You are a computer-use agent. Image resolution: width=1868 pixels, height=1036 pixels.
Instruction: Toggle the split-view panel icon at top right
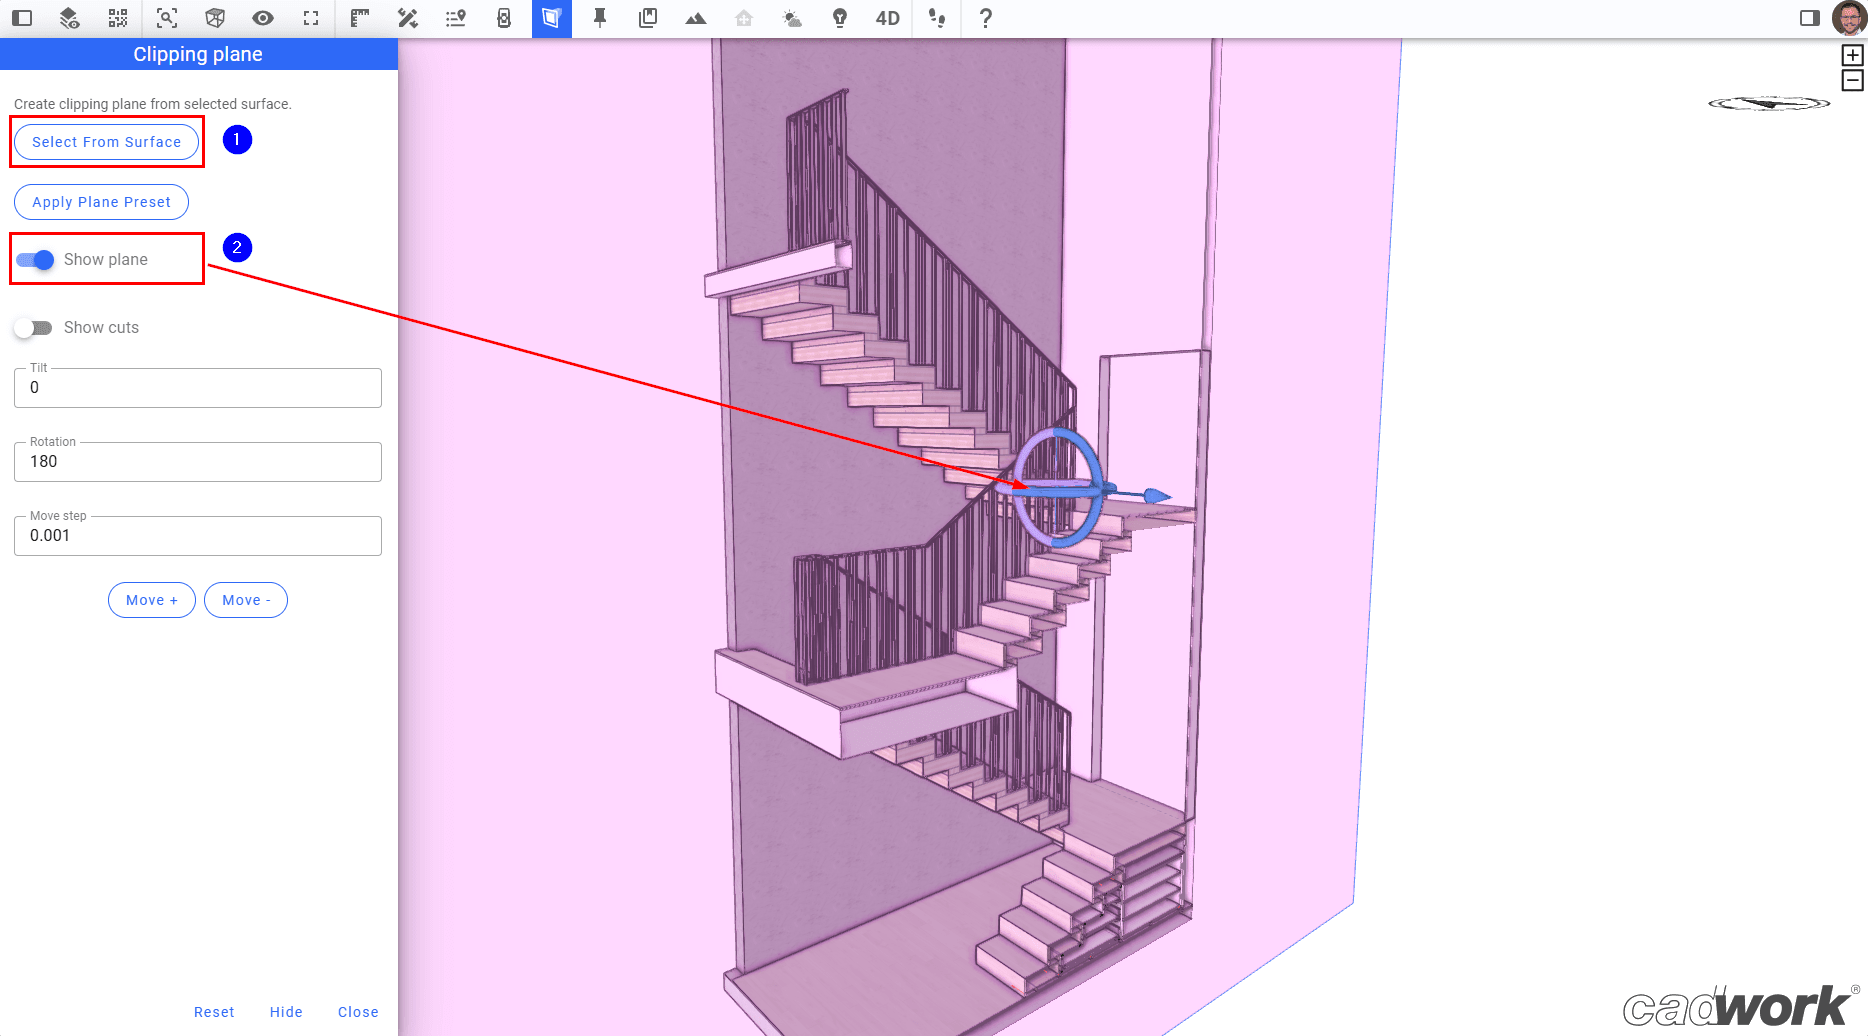coord(1811,17)
